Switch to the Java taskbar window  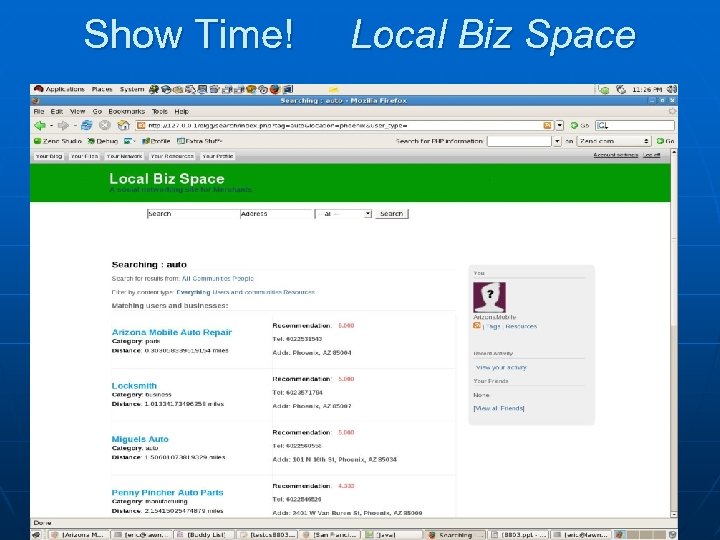tap(393, 534)
